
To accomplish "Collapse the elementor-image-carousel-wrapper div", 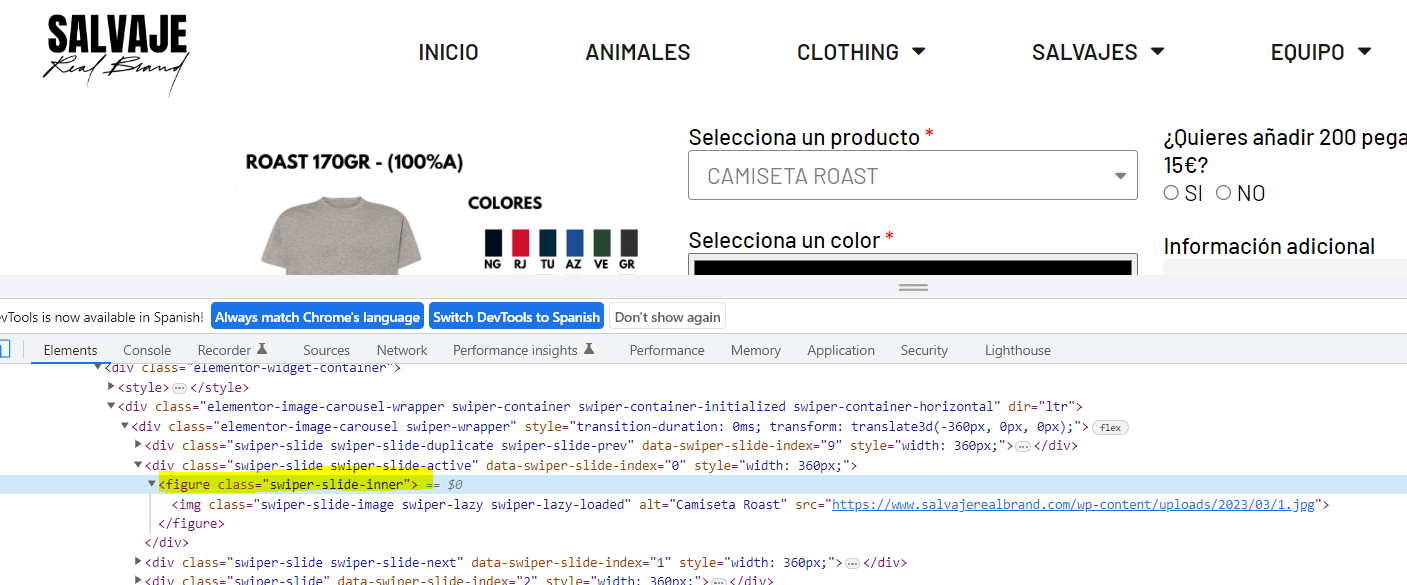I will click(x=112, y=407).
